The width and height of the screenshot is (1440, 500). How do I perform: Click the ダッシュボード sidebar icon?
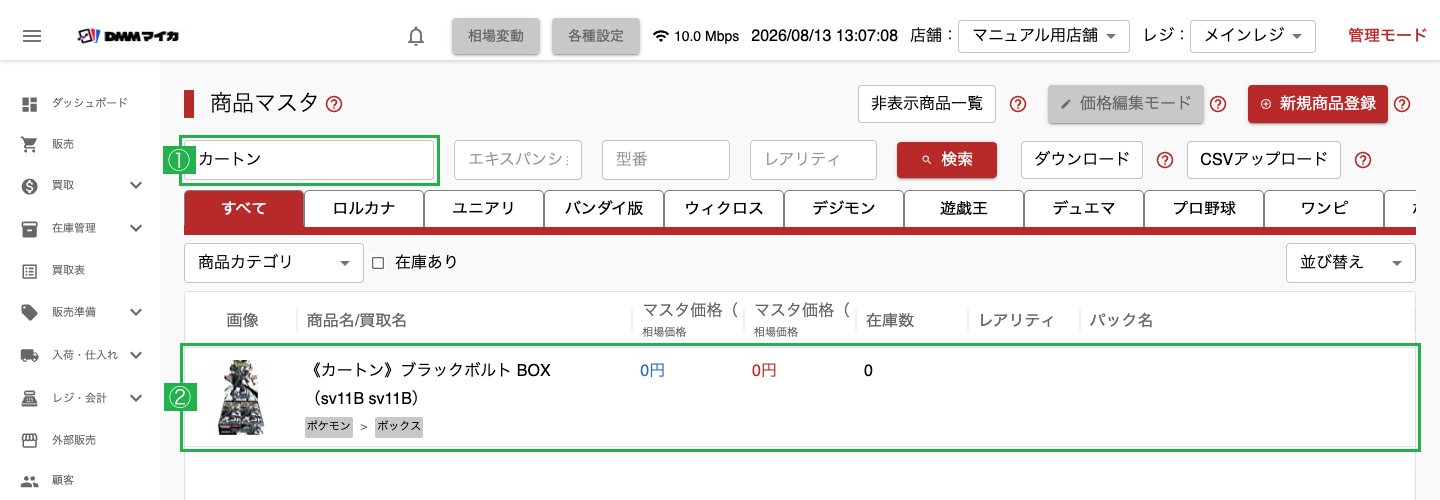(x=30, y=103)
